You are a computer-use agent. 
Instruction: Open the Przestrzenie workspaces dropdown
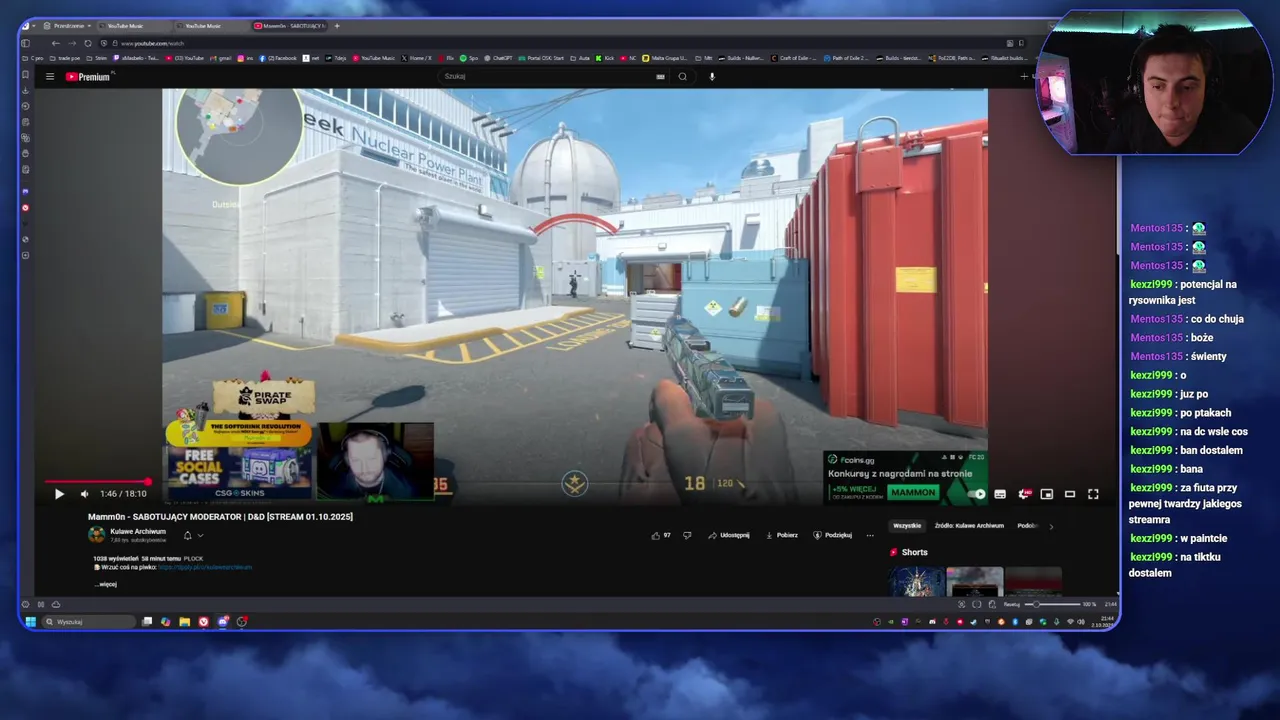click(x=68, y=26)
